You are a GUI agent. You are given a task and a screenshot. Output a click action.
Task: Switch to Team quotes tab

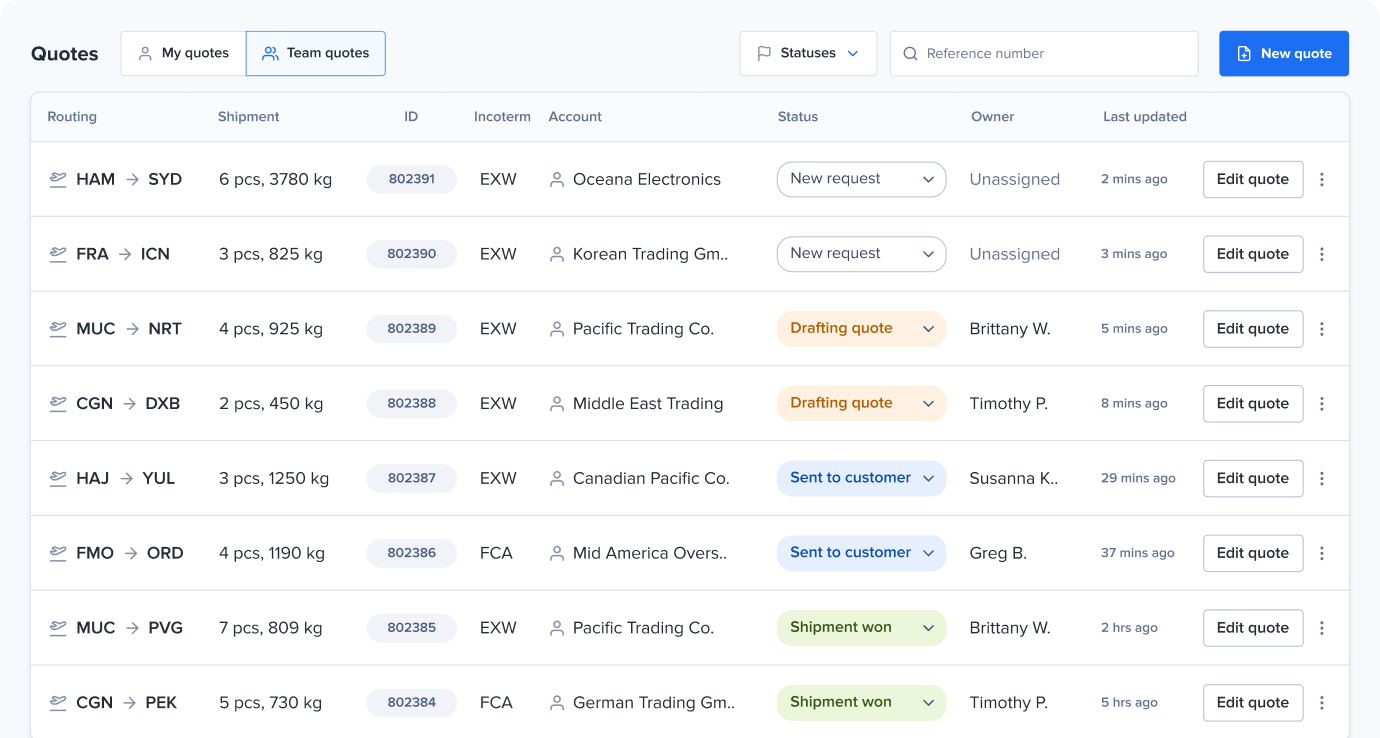pos(316,53)
